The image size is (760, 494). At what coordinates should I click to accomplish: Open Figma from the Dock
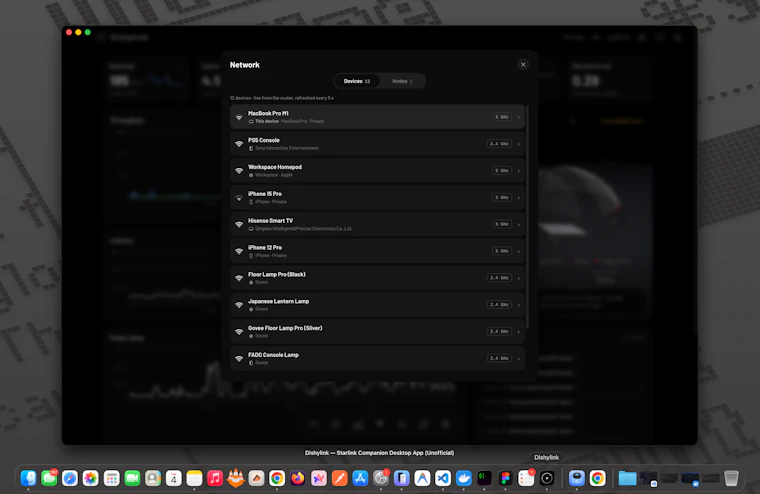pyautogui.click(x=505, y=478)
